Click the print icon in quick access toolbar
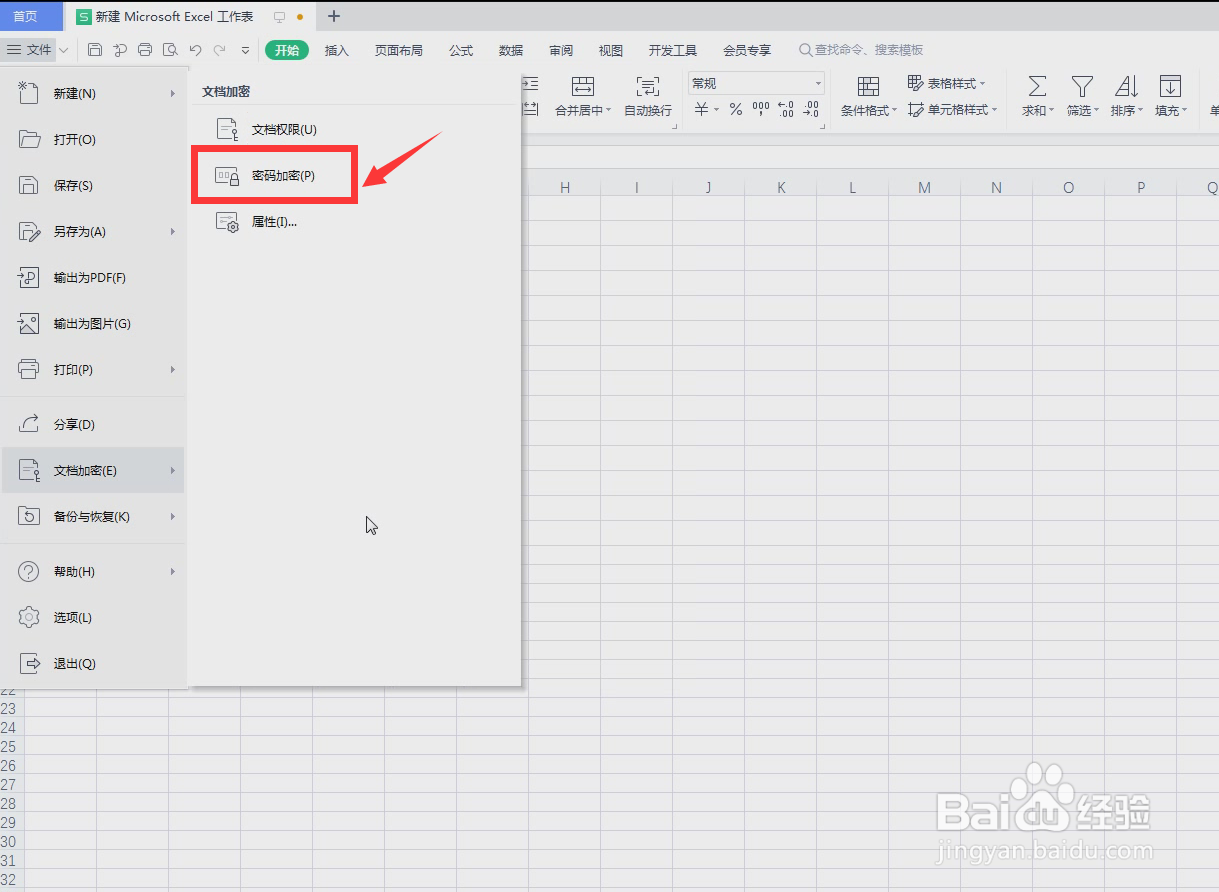This screenshot has width=1219, height=892. coord(145,50)
